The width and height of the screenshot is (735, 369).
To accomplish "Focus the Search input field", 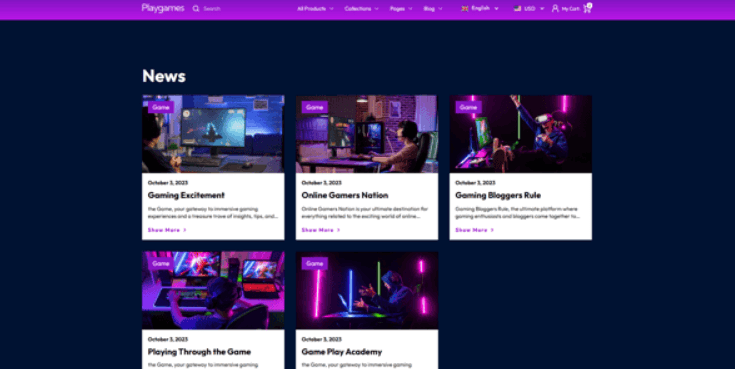I will [212, 8].
